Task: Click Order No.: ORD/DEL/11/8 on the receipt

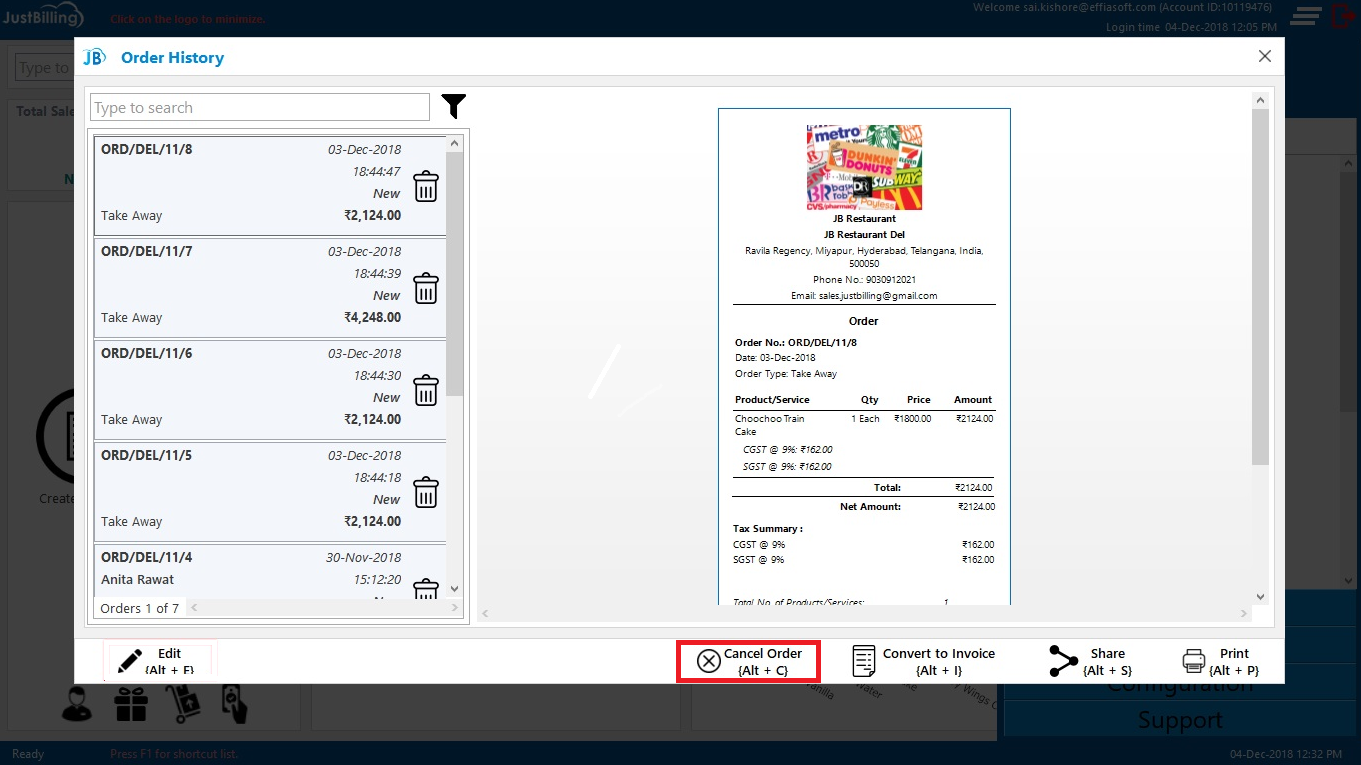Action: [x=796, y=342]
